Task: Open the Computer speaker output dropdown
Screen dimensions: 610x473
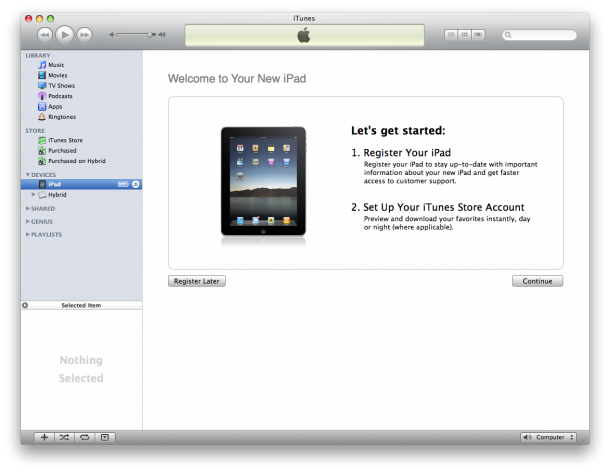Action: pyautogui.click(x=549, y=437)
